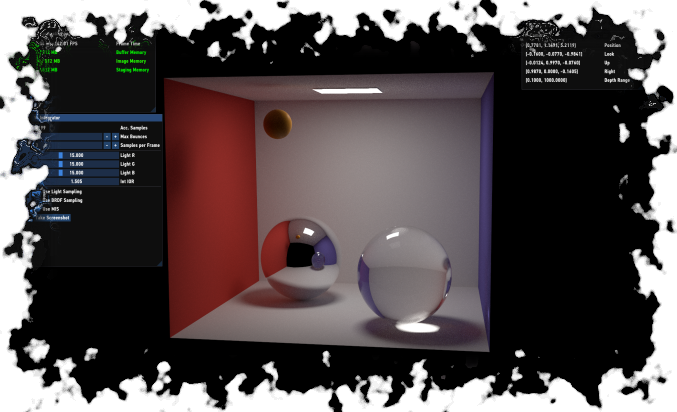Click the camera Position vector value
Image resolution: width=677 pixels, height=412 pixels.
(550, 45)
